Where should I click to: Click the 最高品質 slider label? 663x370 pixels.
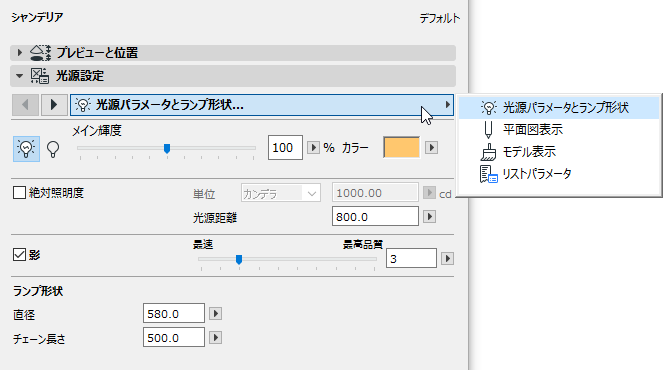coord(363,244)
